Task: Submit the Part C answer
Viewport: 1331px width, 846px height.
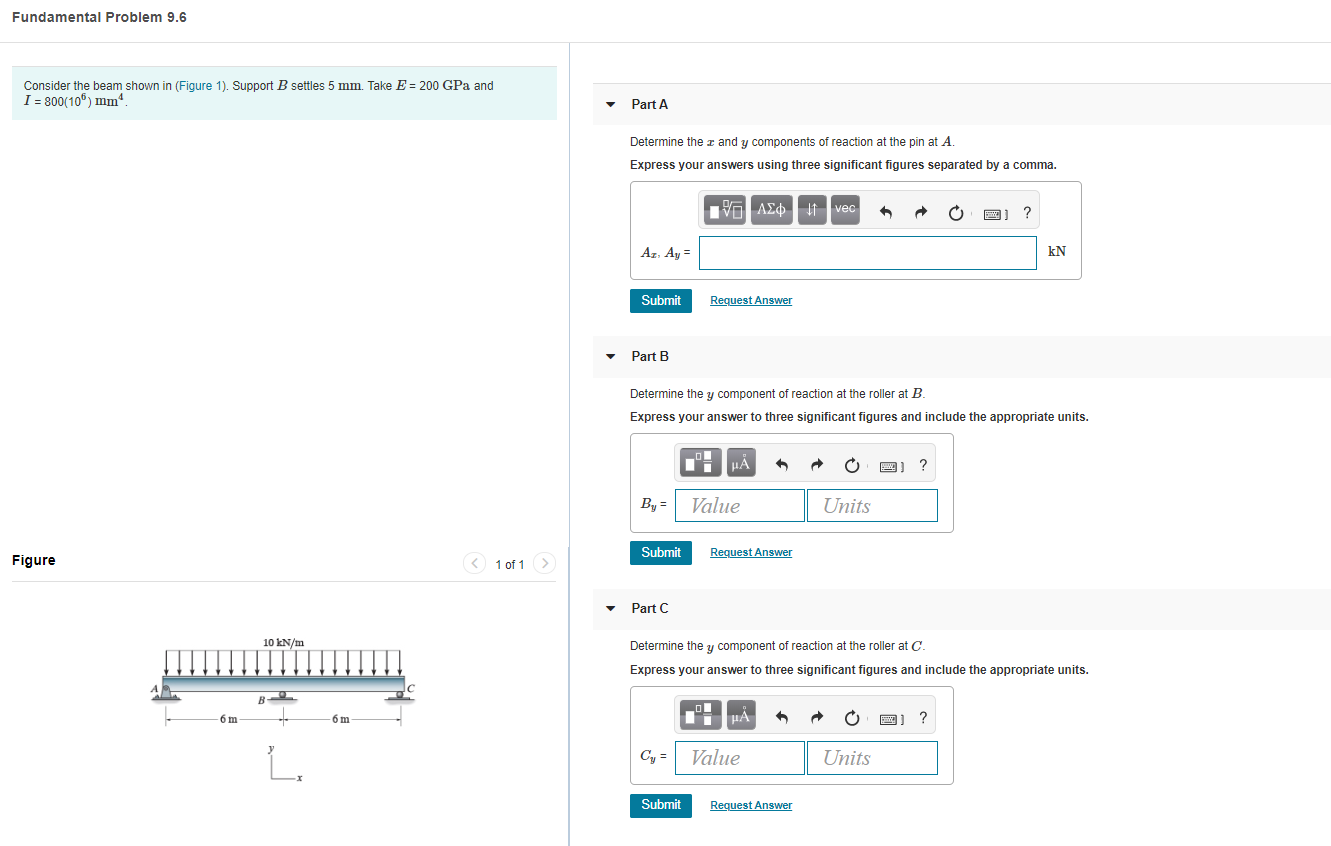Action: point(661,804)
